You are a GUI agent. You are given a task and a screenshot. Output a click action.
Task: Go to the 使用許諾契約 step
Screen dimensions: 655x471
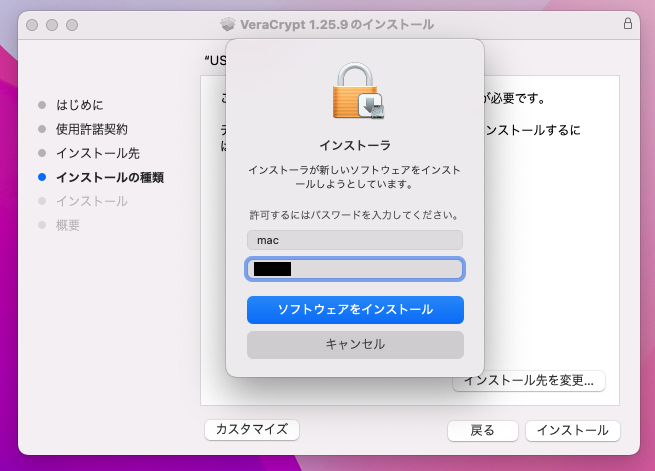105,129
